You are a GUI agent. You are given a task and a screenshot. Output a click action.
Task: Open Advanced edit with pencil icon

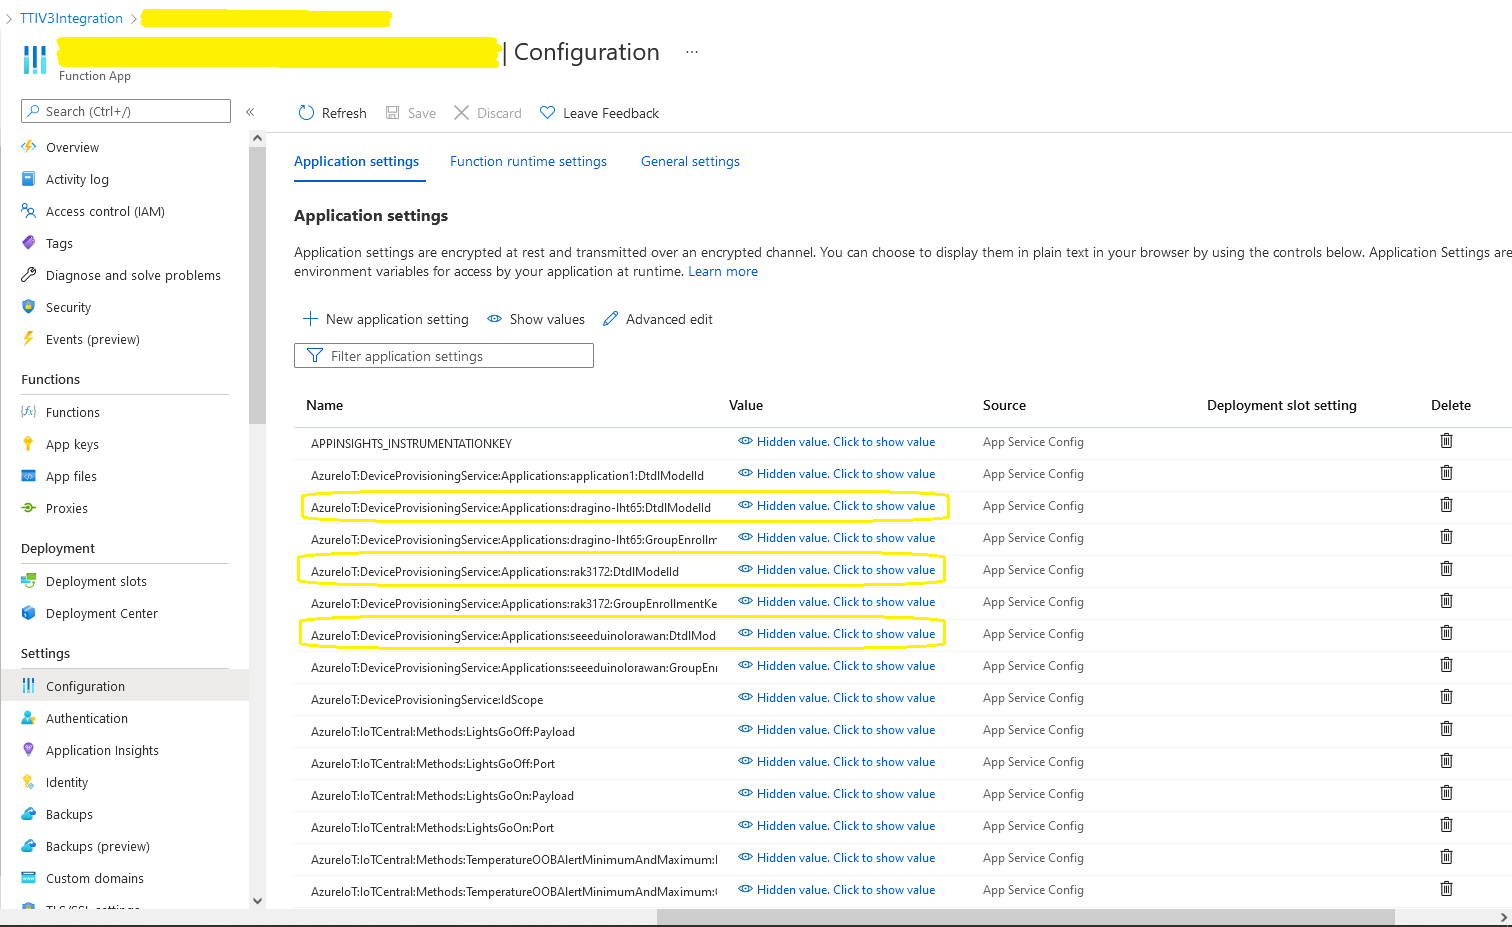(611, 319)
